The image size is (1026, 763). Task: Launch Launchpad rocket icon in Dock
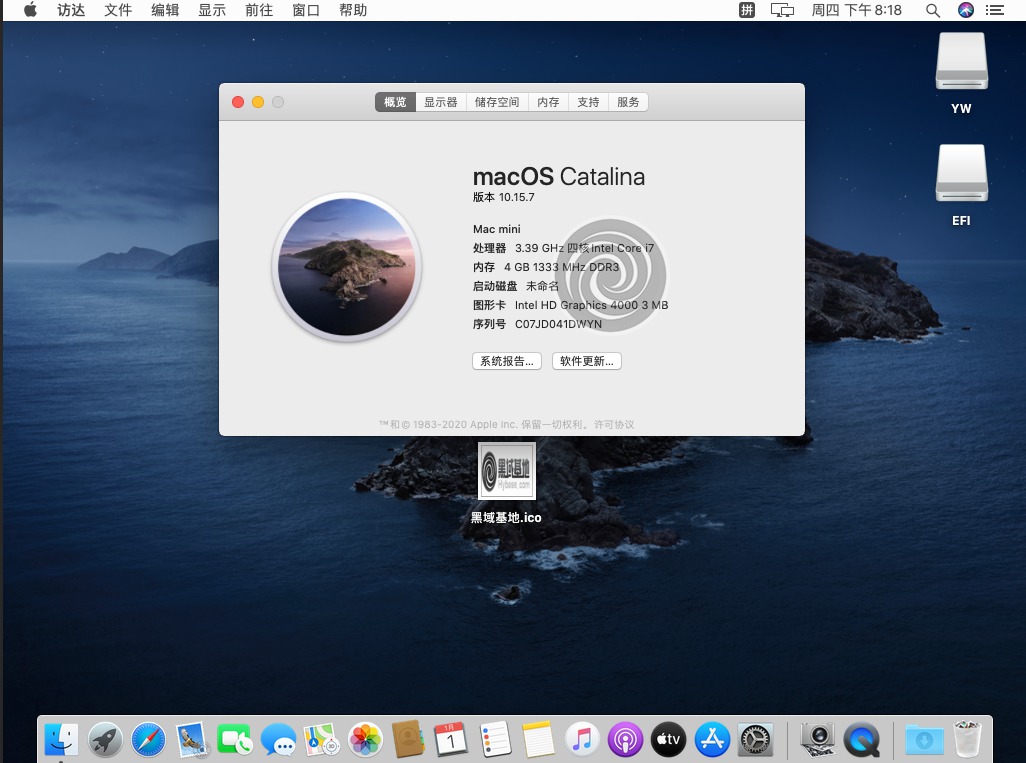(105, 740)
